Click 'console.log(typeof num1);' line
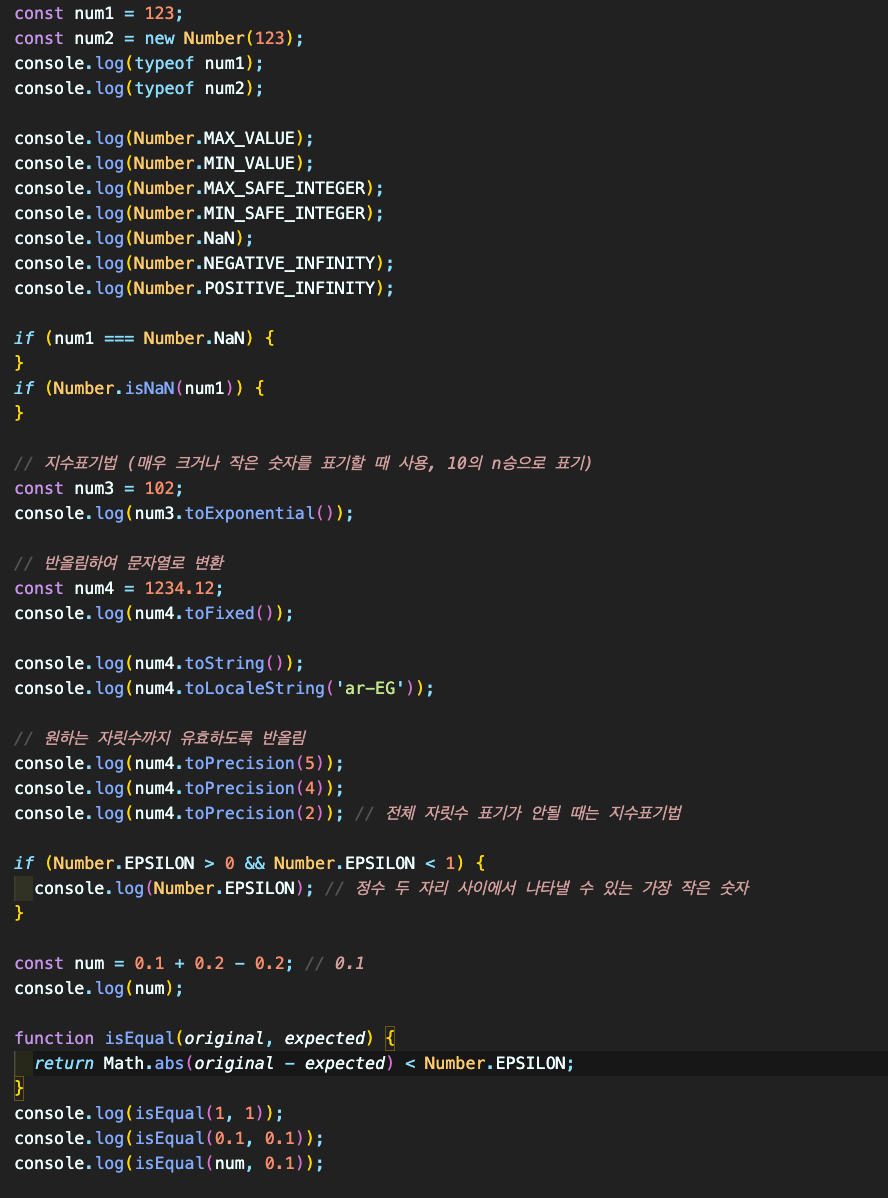The height and width of the screenshot is (1198, 888). pyautogui.click(x=139, y=63)
